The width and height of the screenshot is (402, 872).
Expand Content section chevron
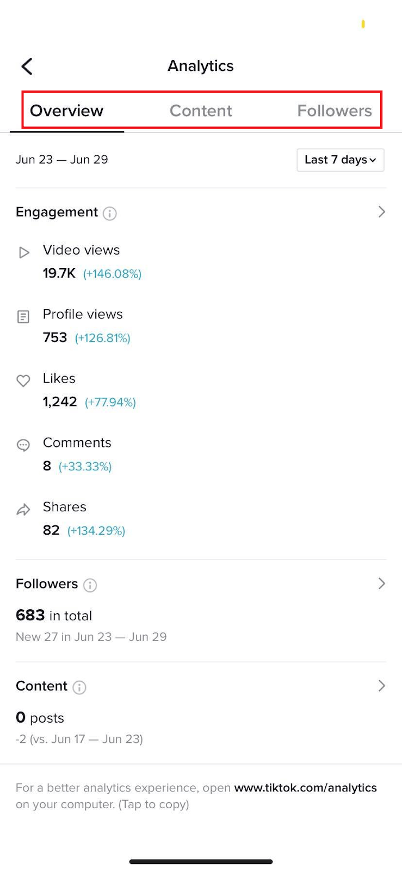[x=381, y=686]
